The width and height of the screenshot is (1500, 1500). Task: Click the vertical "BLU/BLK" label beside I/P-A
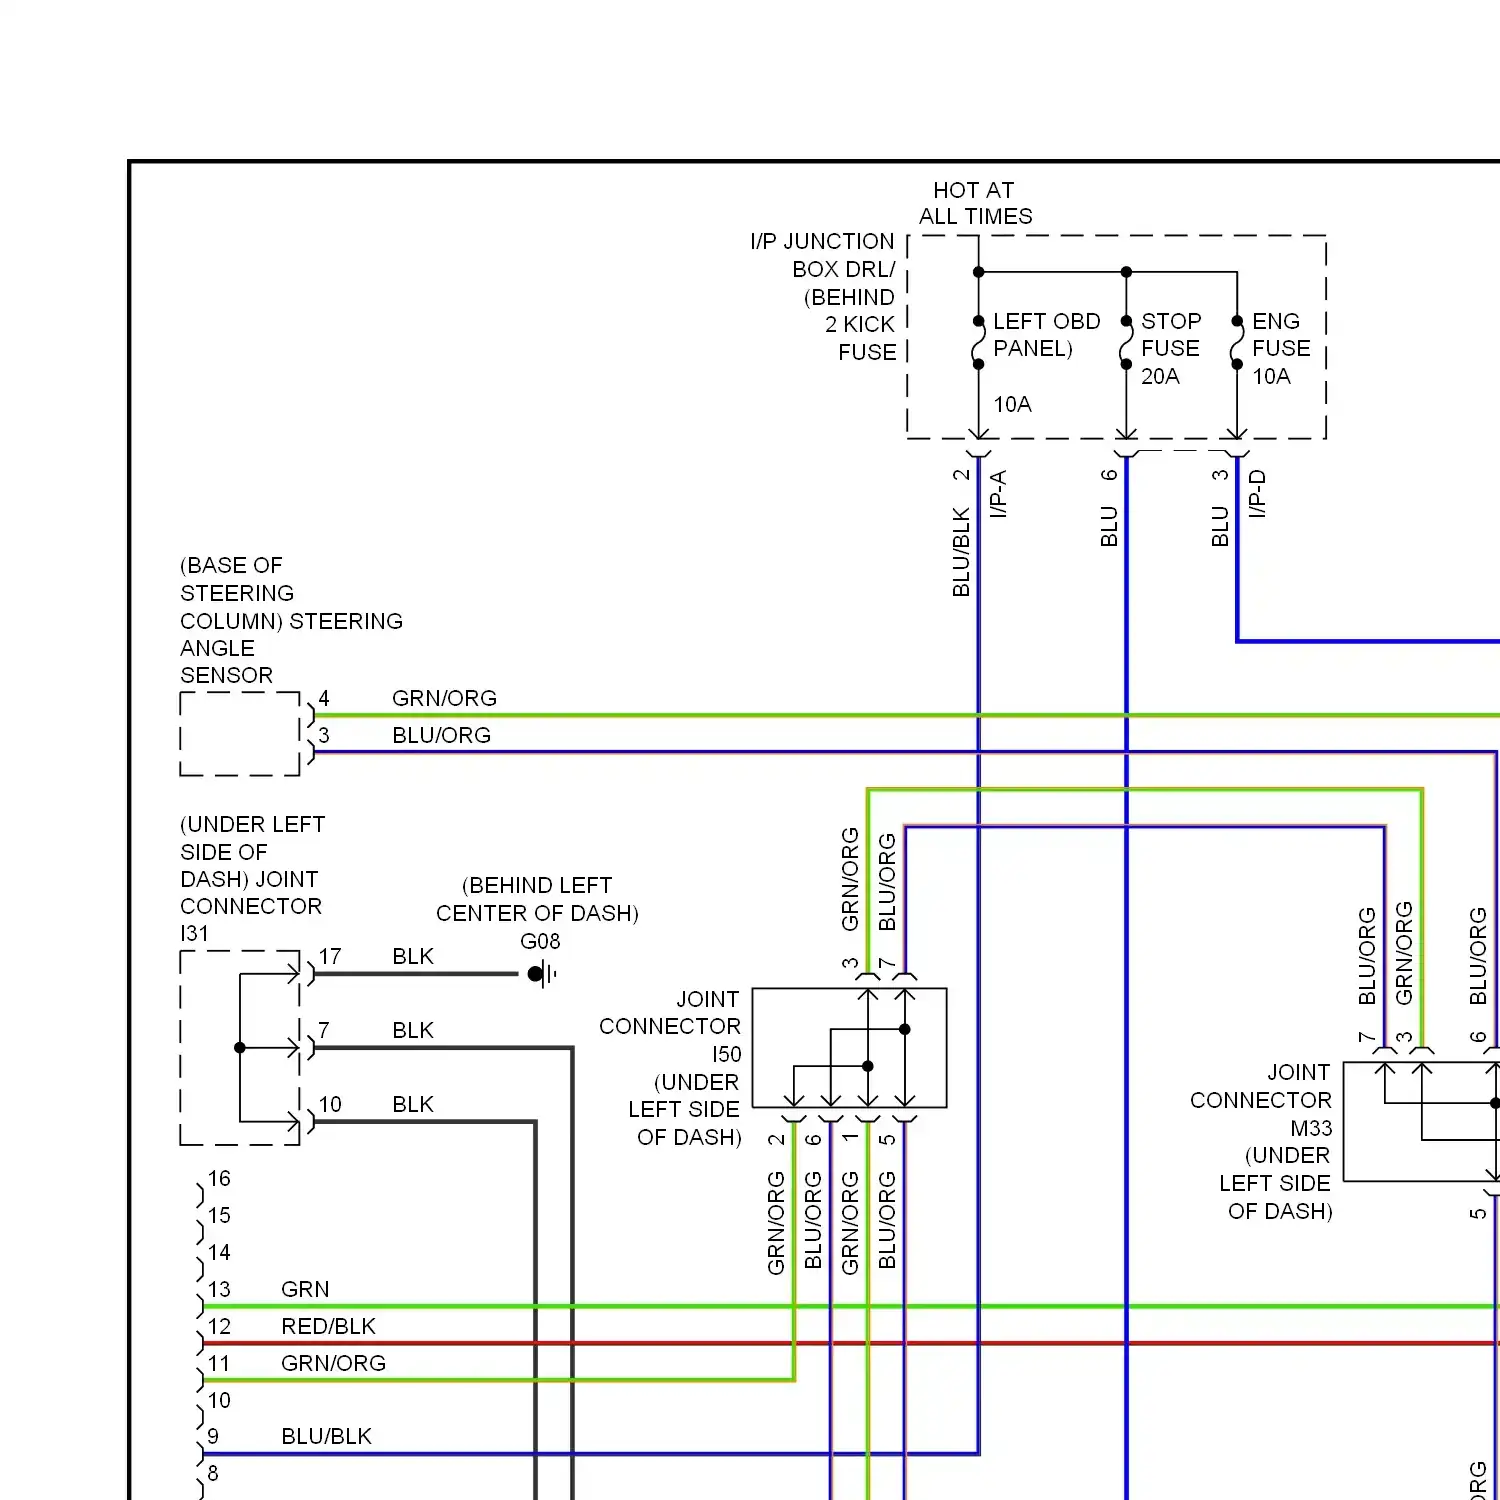961,552
